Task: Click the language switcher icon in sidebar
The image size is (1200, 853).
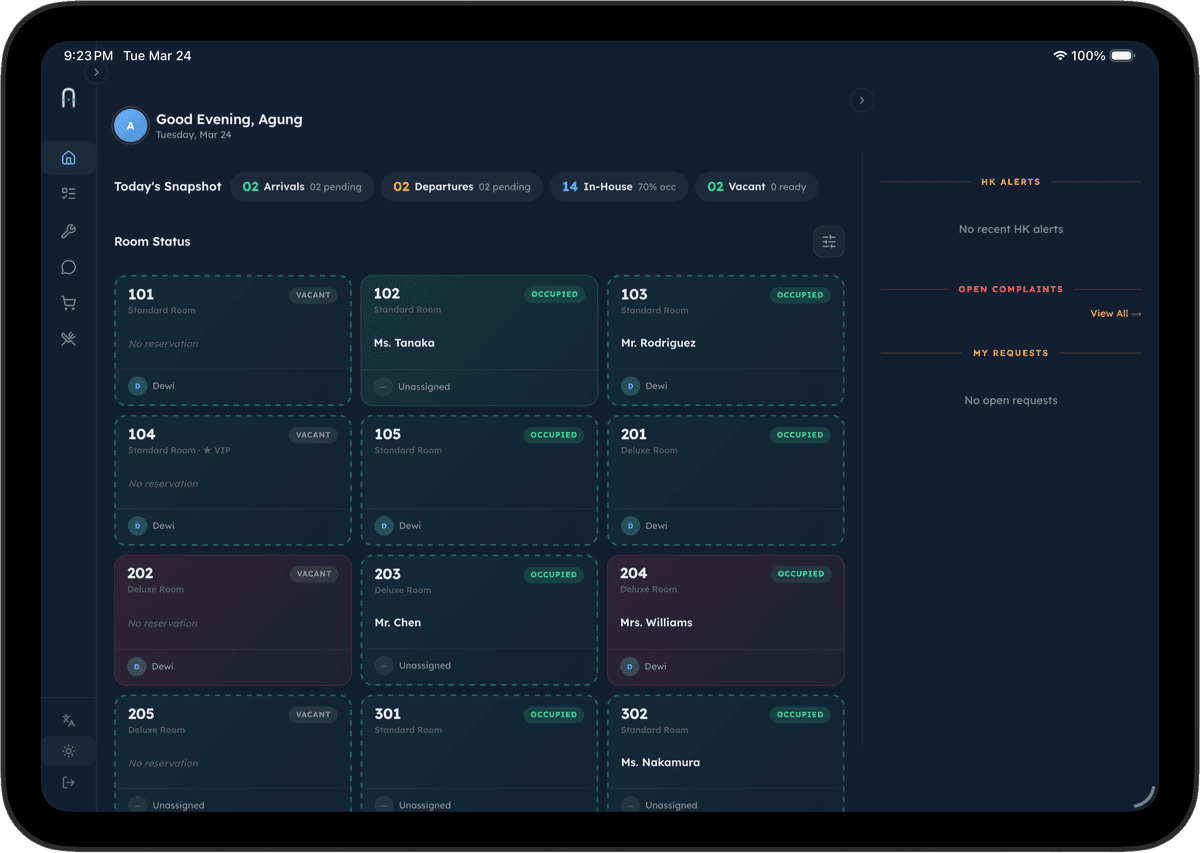Action: click(68, 720)
